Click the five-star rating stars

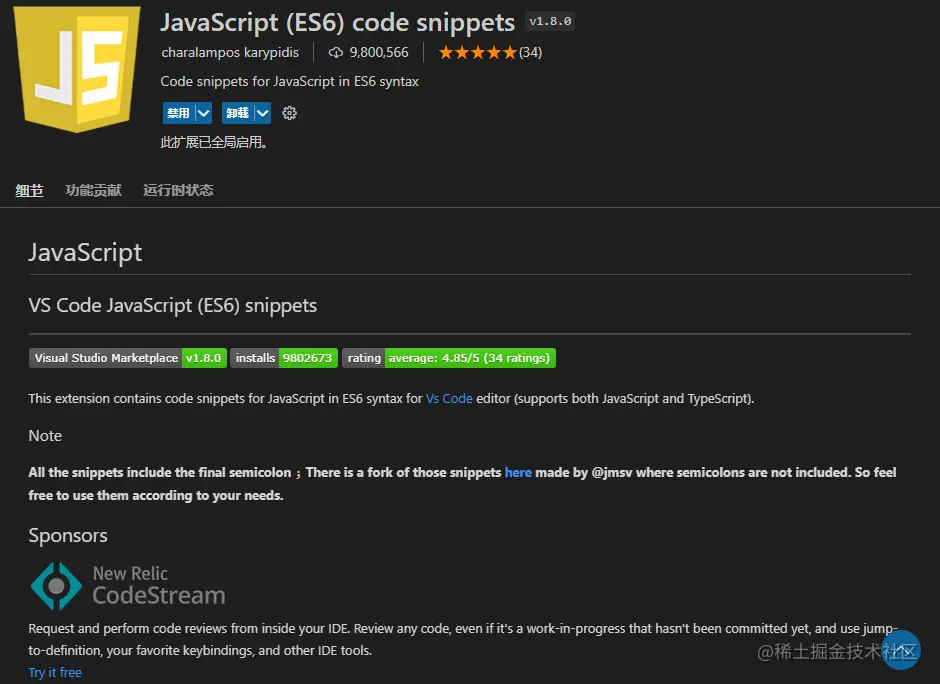pyautogui.click(x=478, y=52)
